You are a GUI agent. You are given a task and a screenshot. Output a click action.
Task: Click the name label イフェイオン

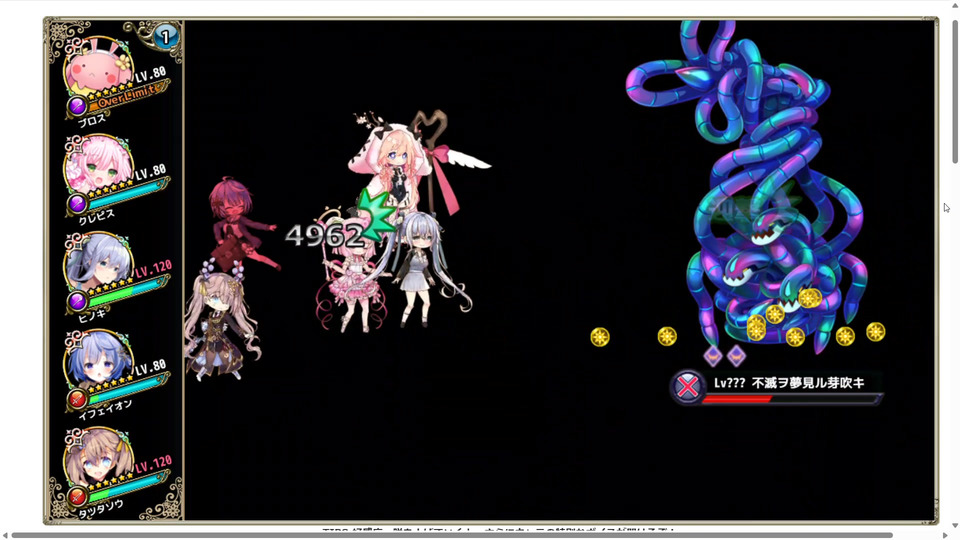pyautogui.click(x=105, y=410)
